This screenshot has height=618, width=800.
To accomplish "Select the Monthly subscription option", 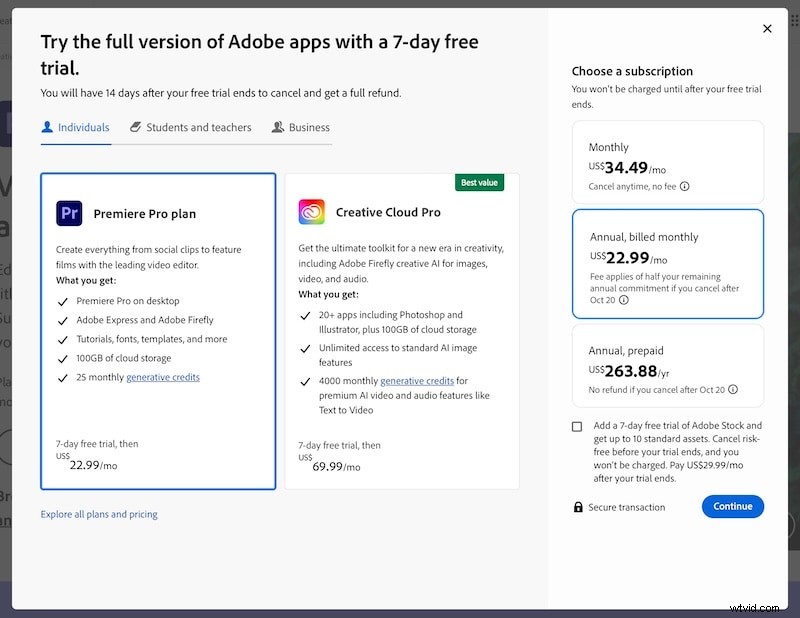I will (x=667, y=162).
